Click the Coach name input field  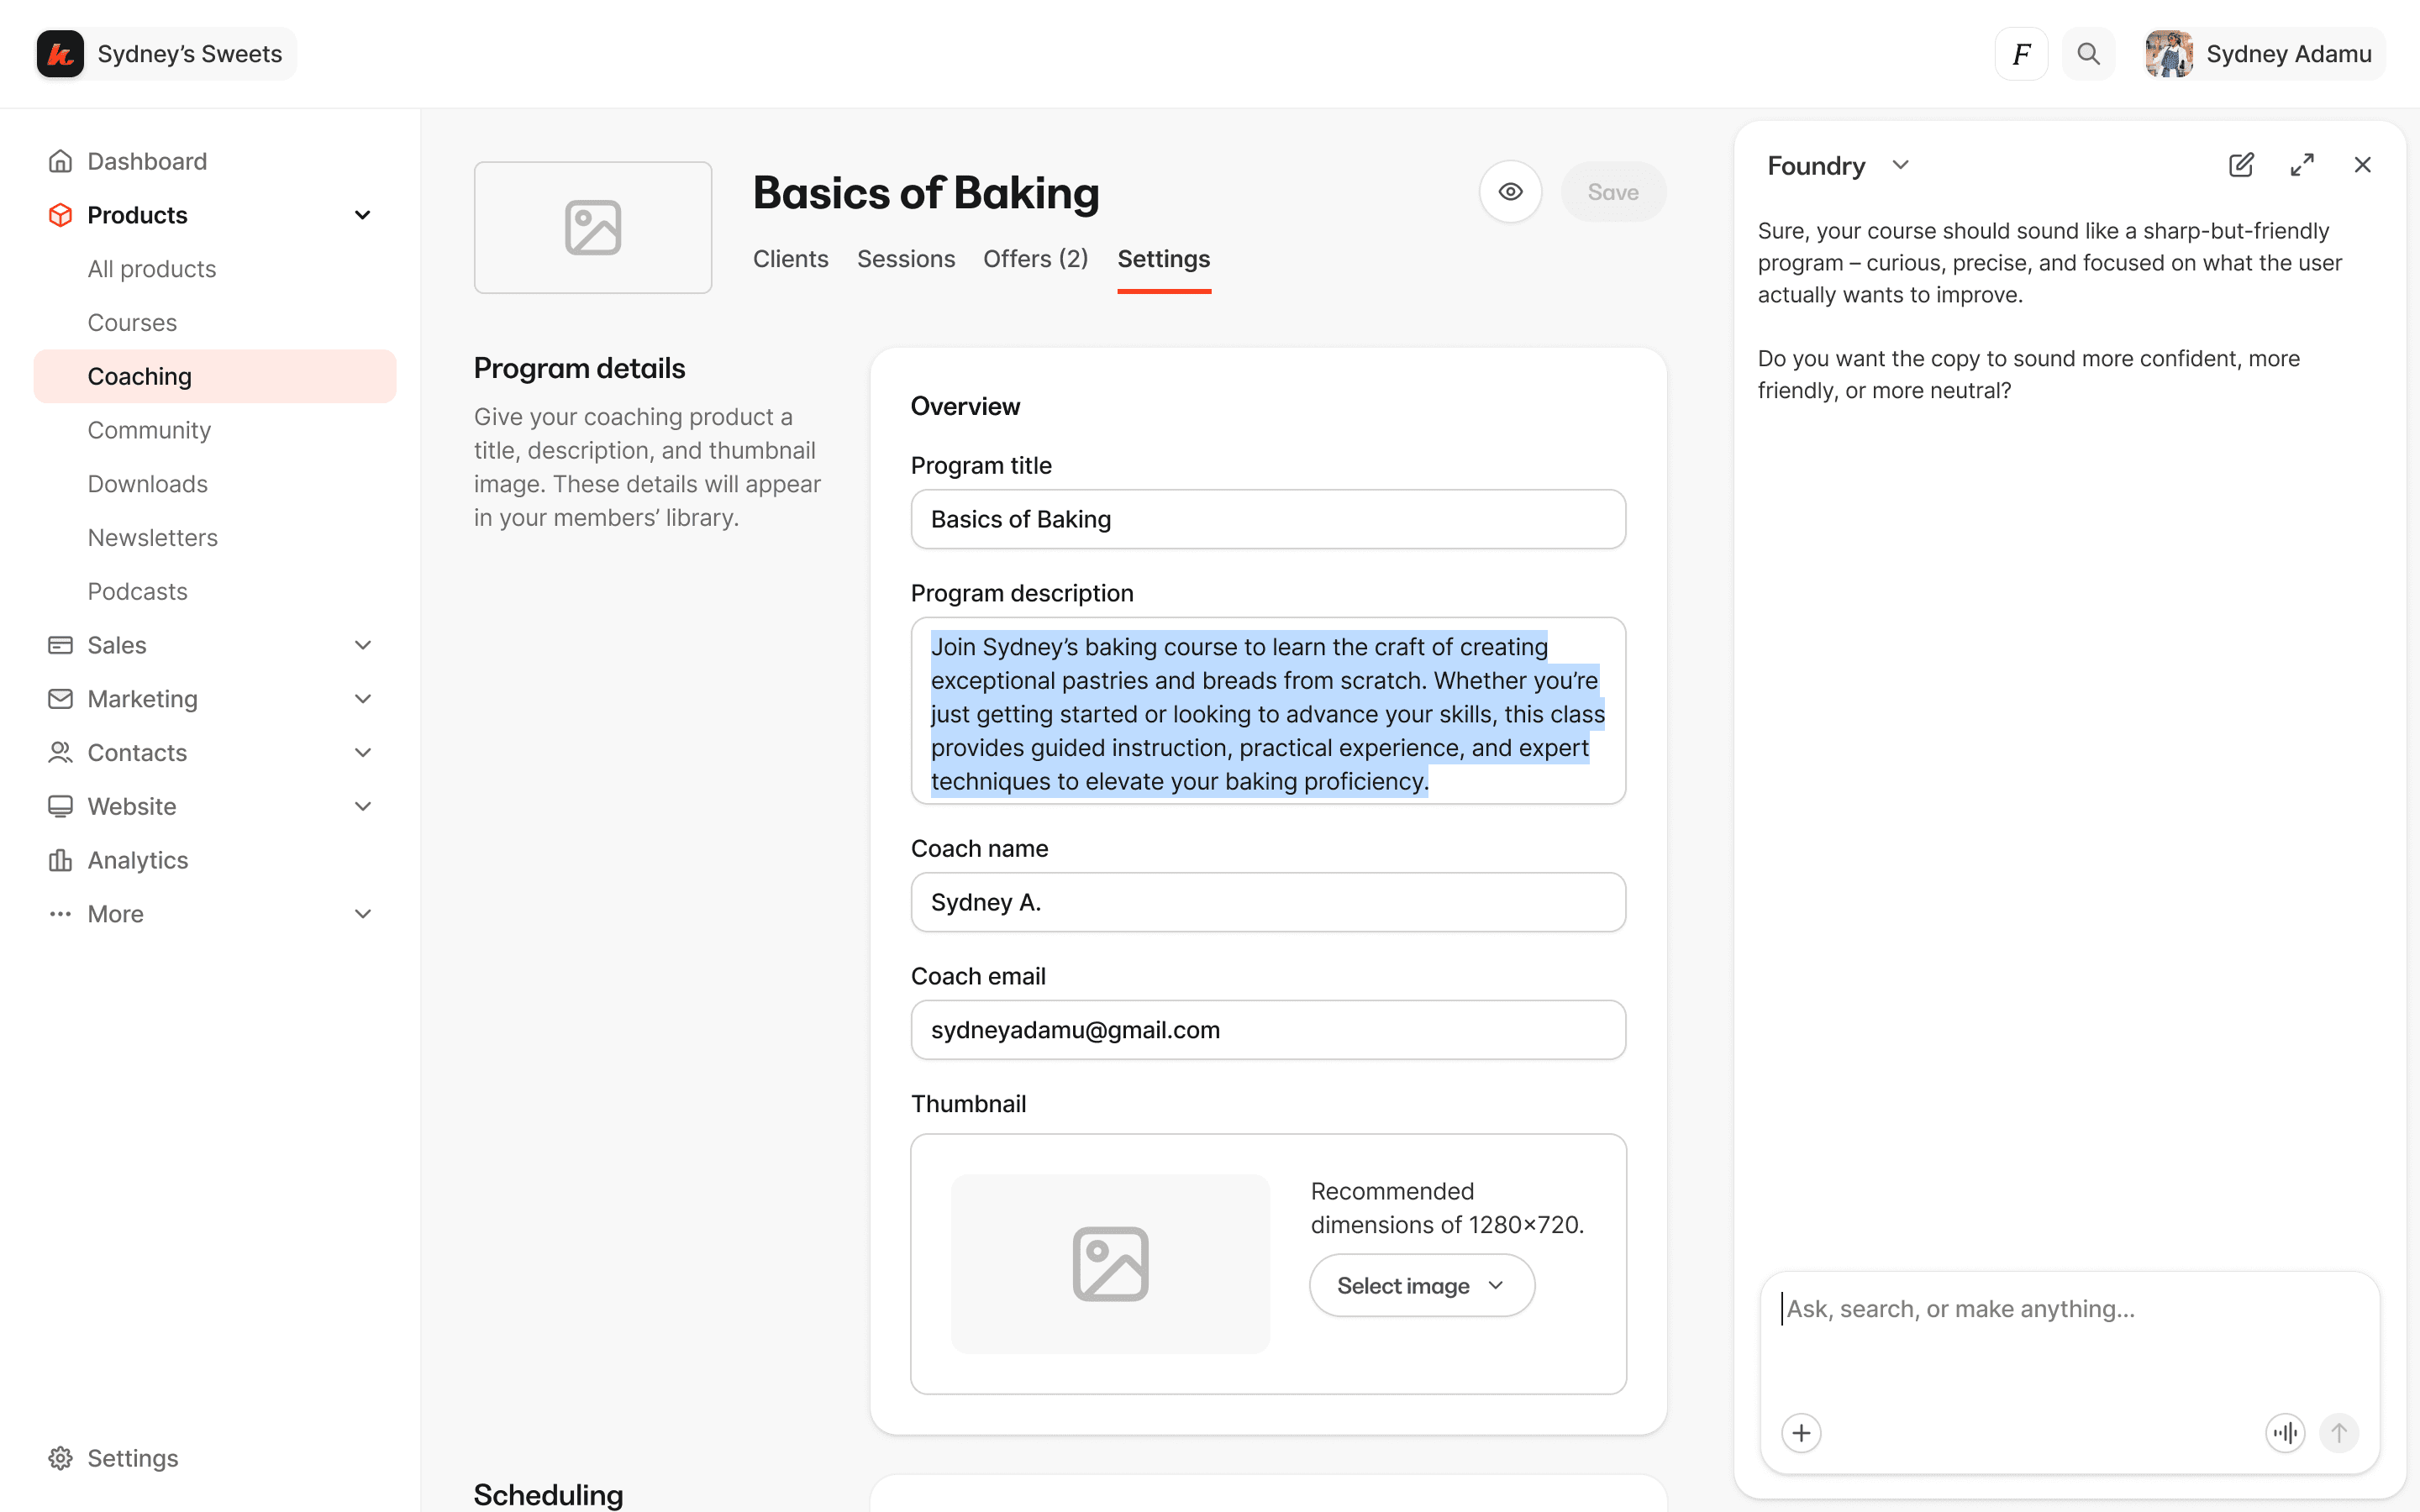click(1267, 902)
